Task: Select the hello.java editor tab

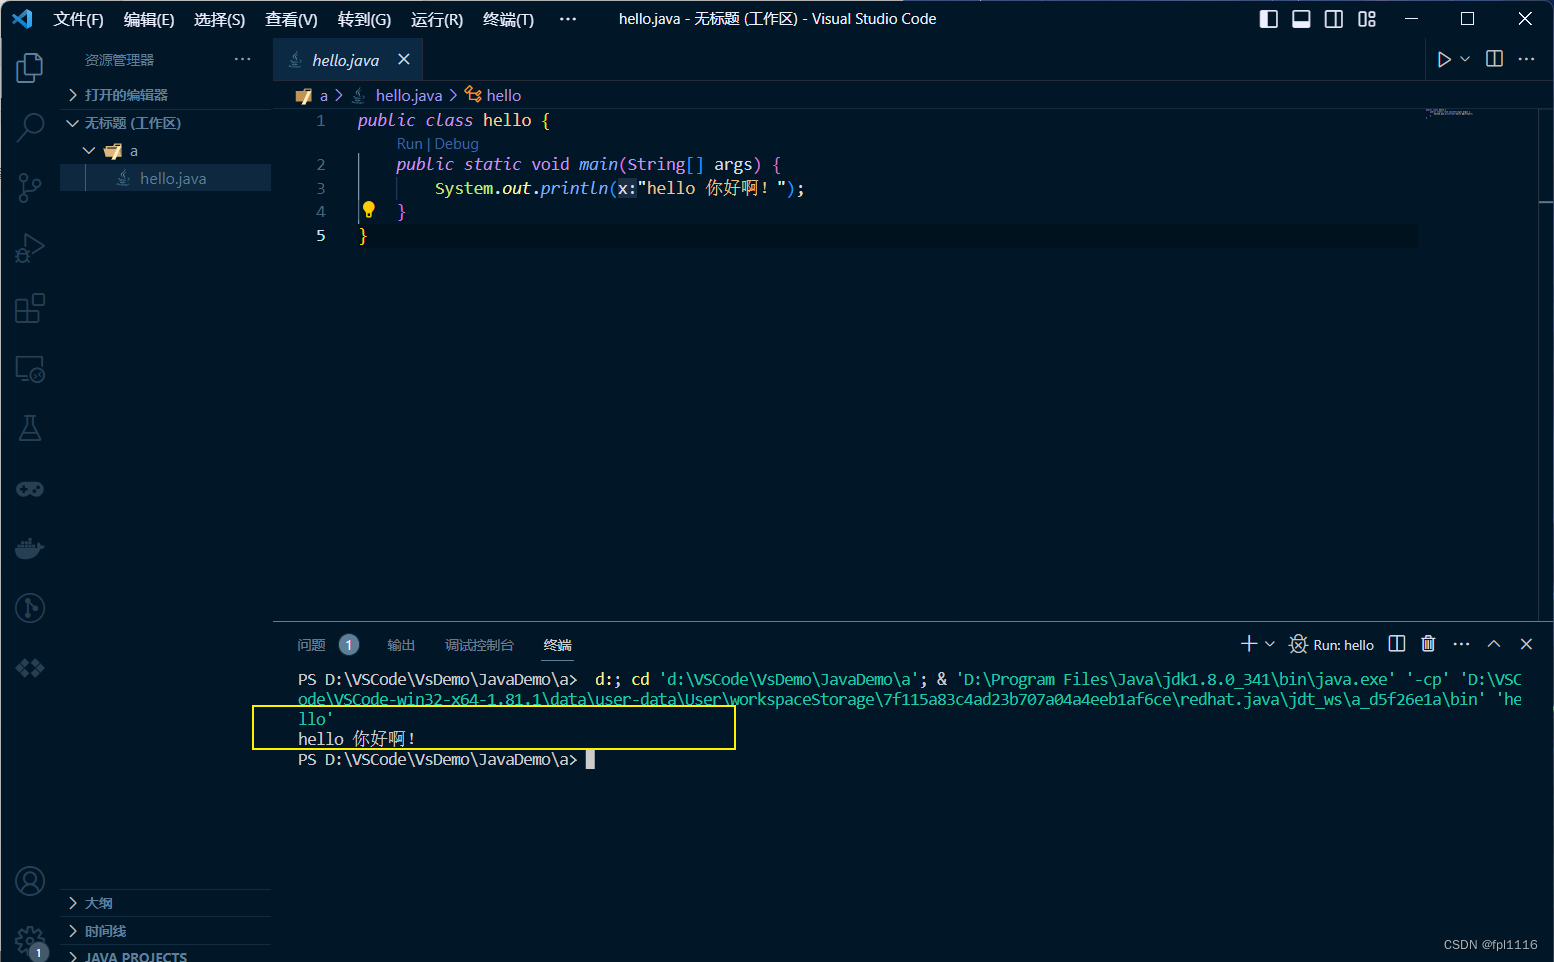Action: coord(346,60)
